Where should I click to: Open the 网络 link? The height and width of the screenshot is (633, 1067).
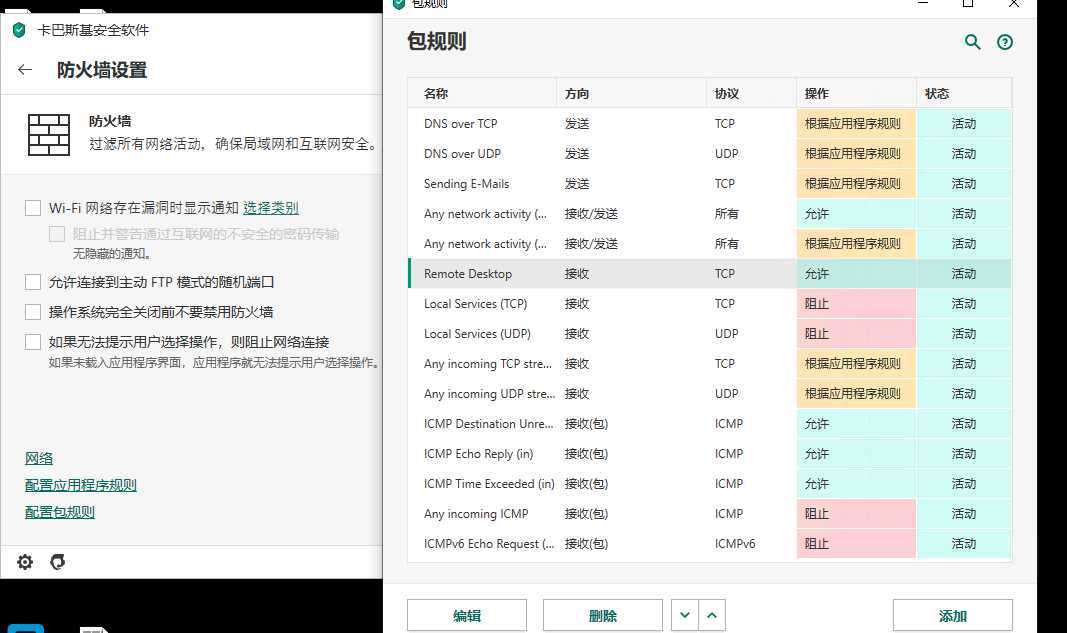(39, 458)
